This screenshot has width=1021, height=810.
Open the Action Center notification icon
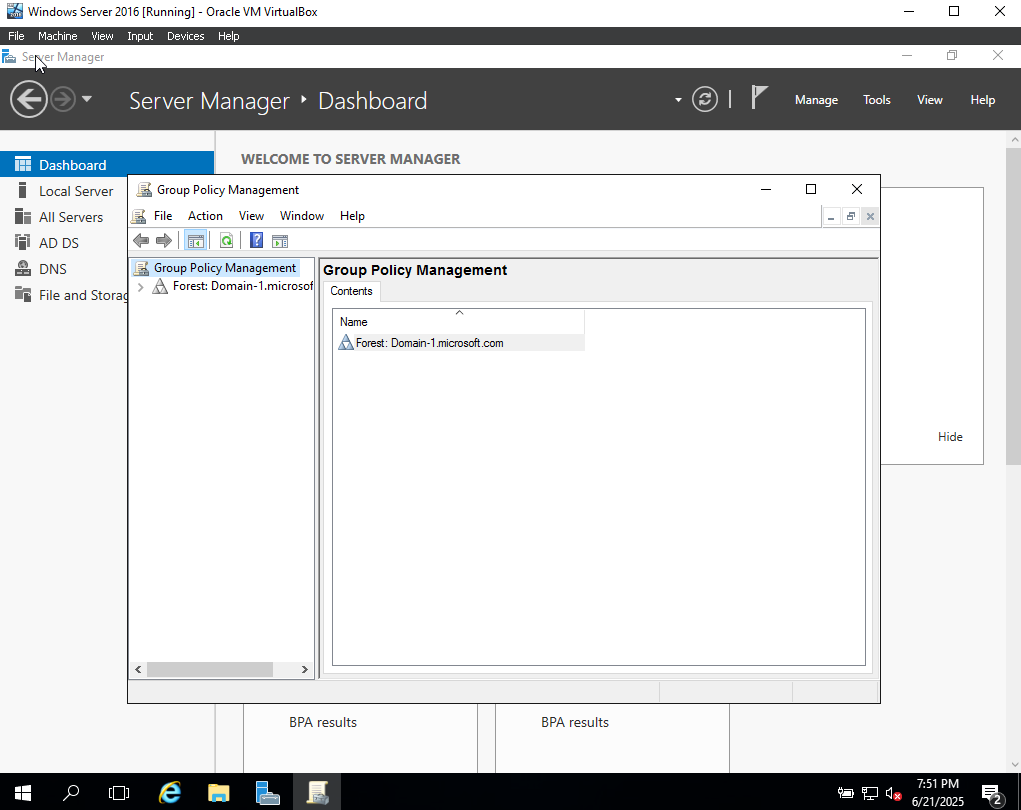coord(992,794)
